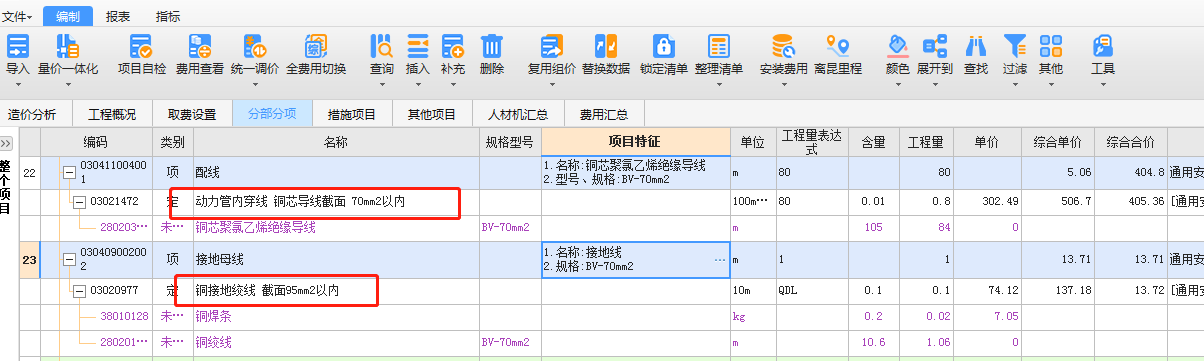The height and width of the screenshot is (361, 1204).
Task: Click 高昆里程 location icon
Action: (837, 55)
